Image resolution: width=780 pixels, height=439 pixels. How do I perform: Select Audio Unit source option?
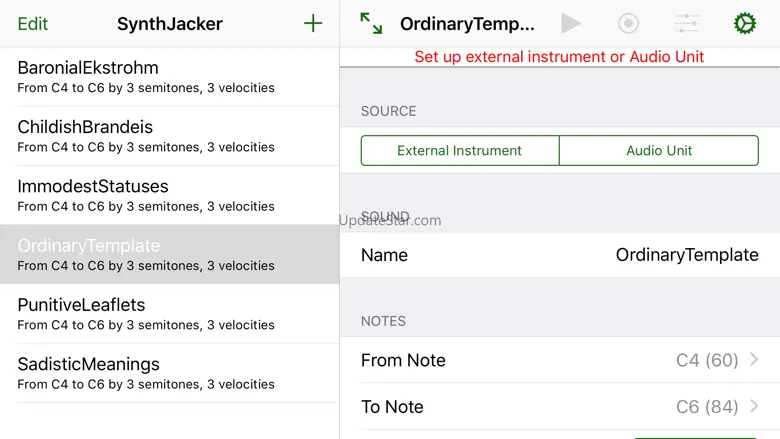coord(659,151)
